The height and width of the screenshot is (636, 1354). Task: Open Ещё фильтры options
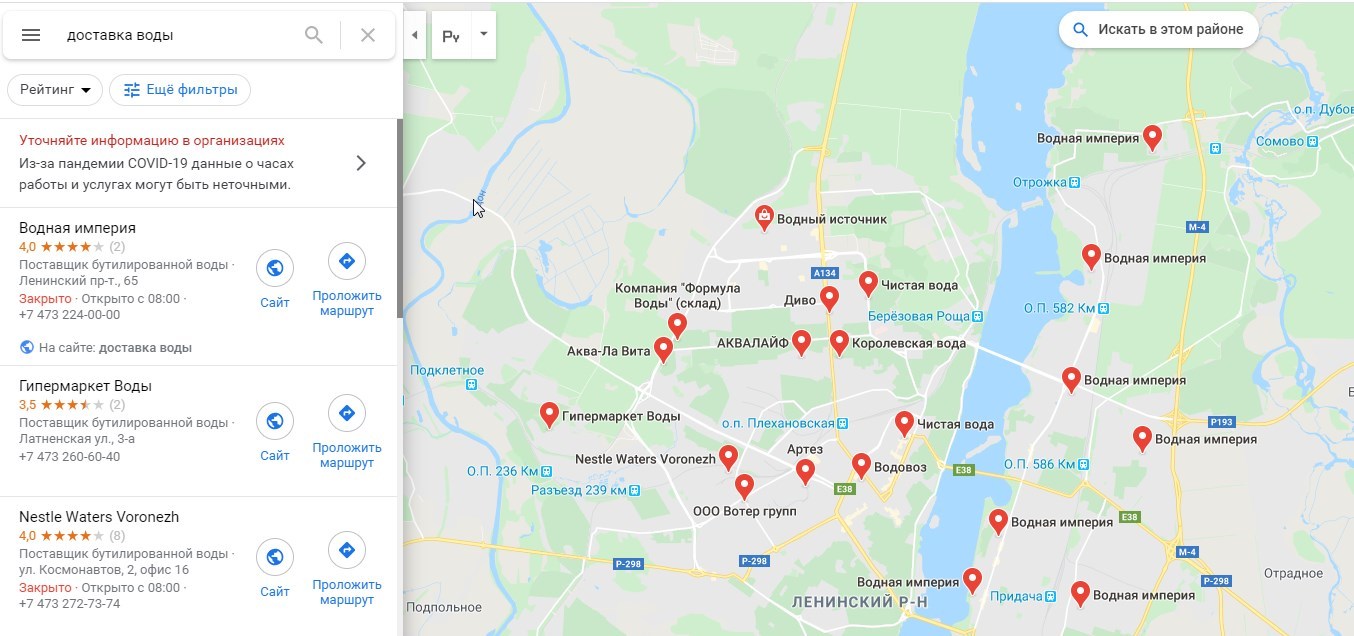[180, 90]
